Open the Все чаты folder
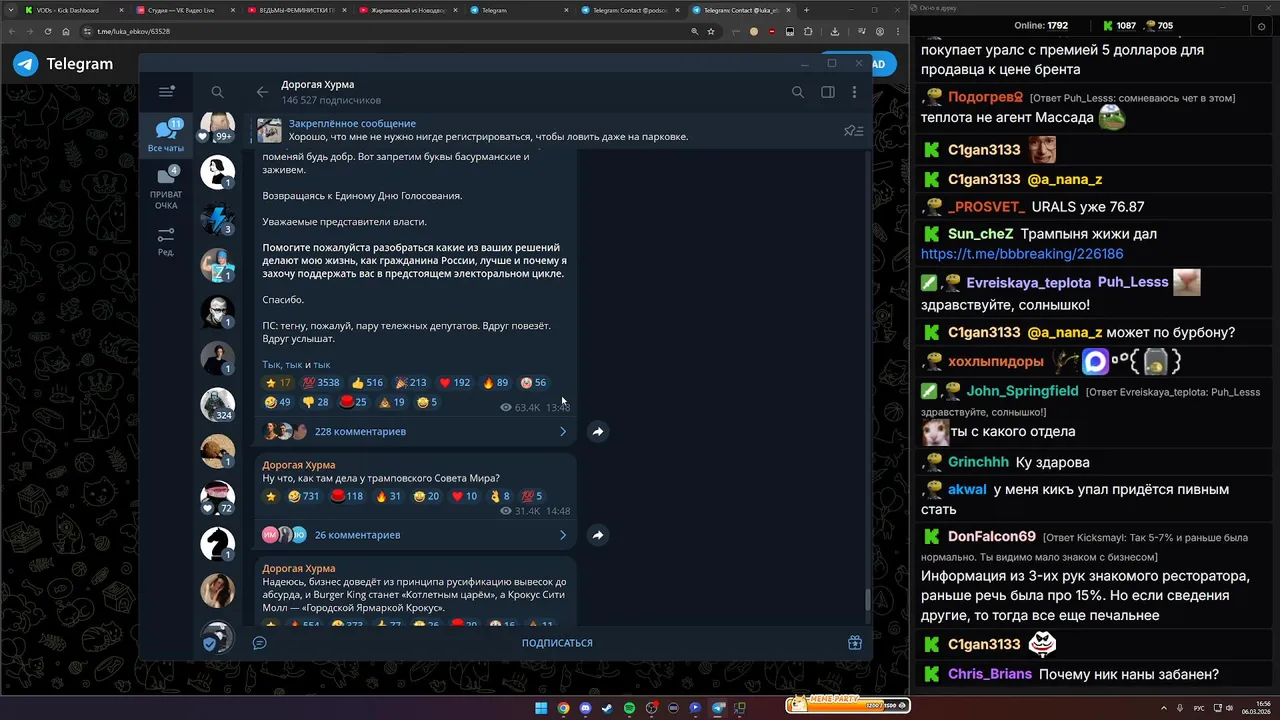Image resolution: width=1280 pixels, height=720 pixels. [x=166, y=136]
